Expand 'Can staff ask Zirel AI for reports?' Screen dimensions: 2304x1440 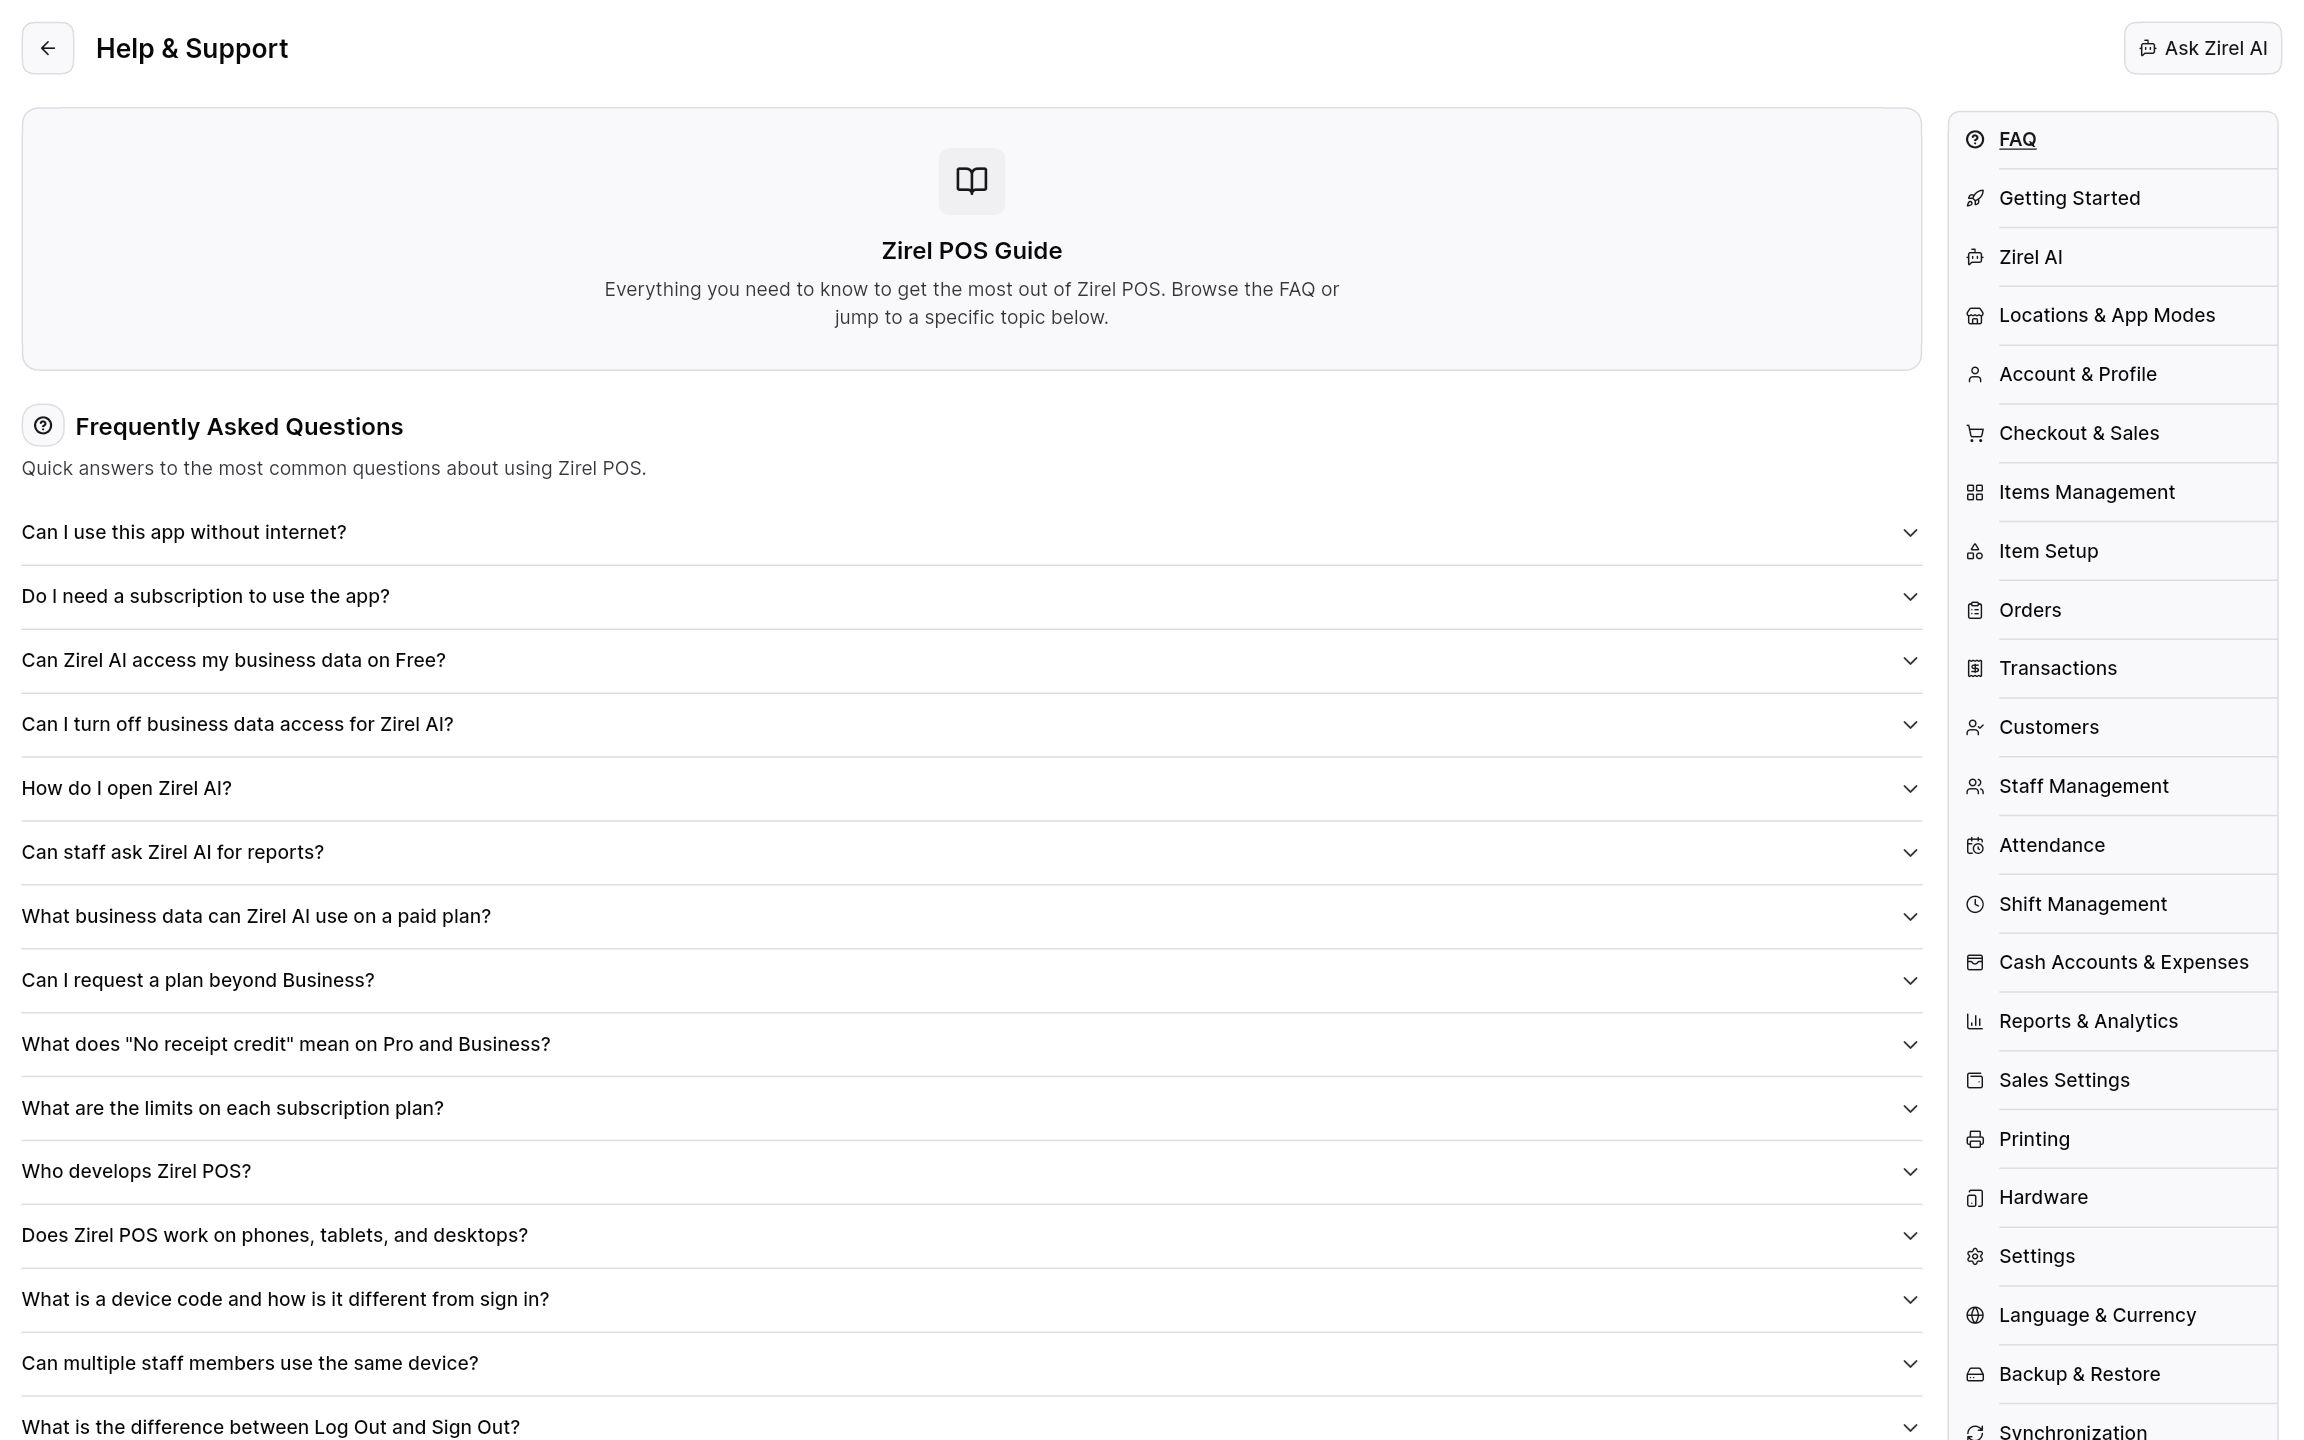tap(971, 853)
